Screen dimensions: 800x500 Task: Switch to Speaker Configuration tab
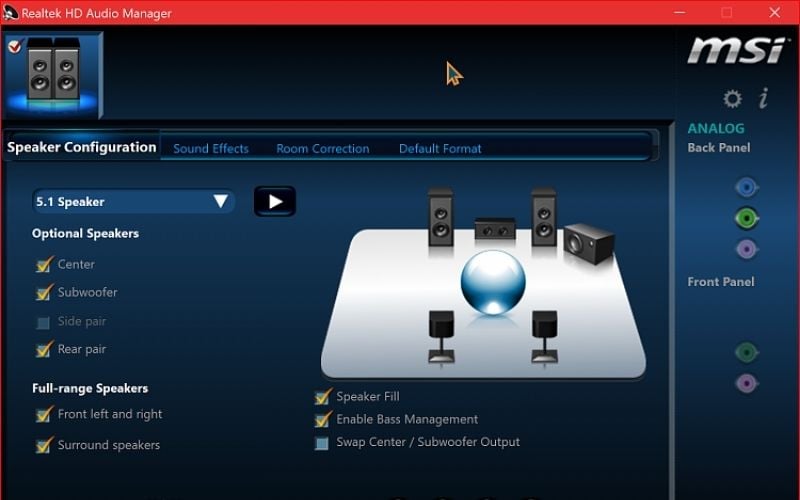(82, 147)
